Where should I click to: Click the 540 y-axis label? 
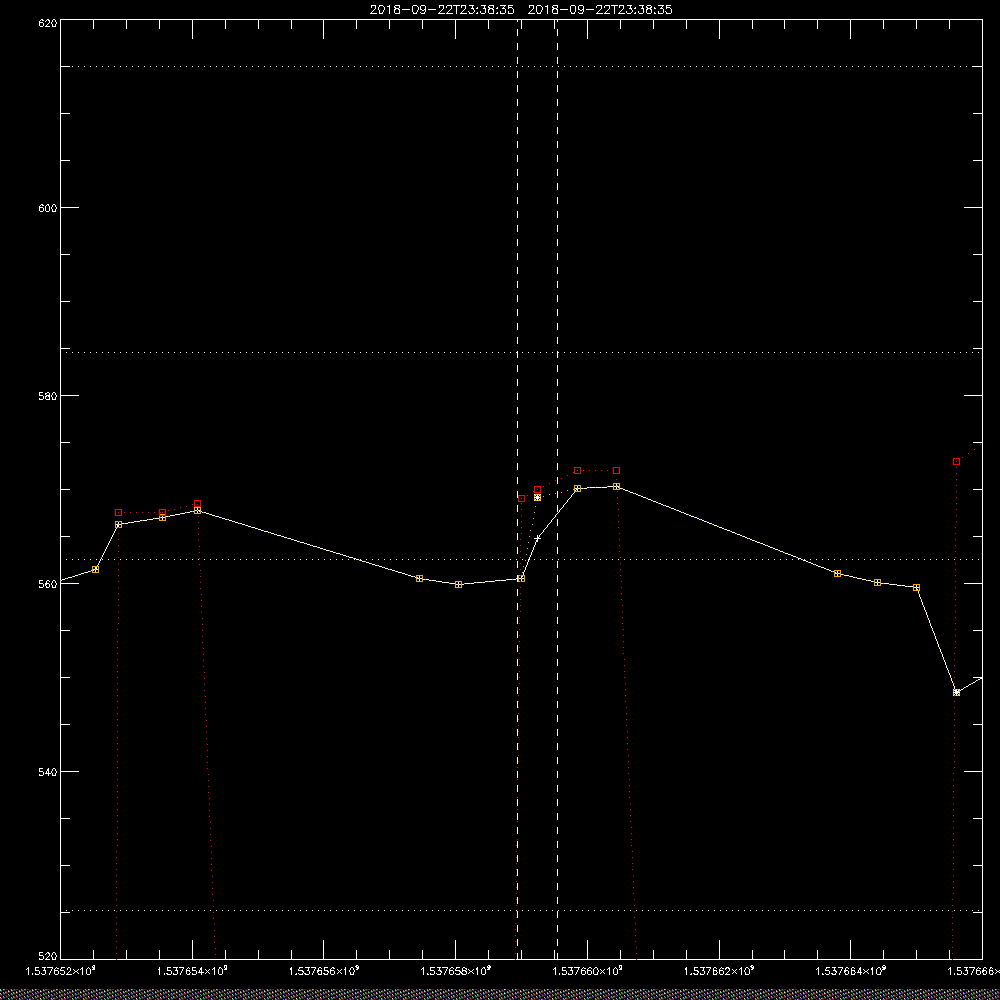coord(48,771)
